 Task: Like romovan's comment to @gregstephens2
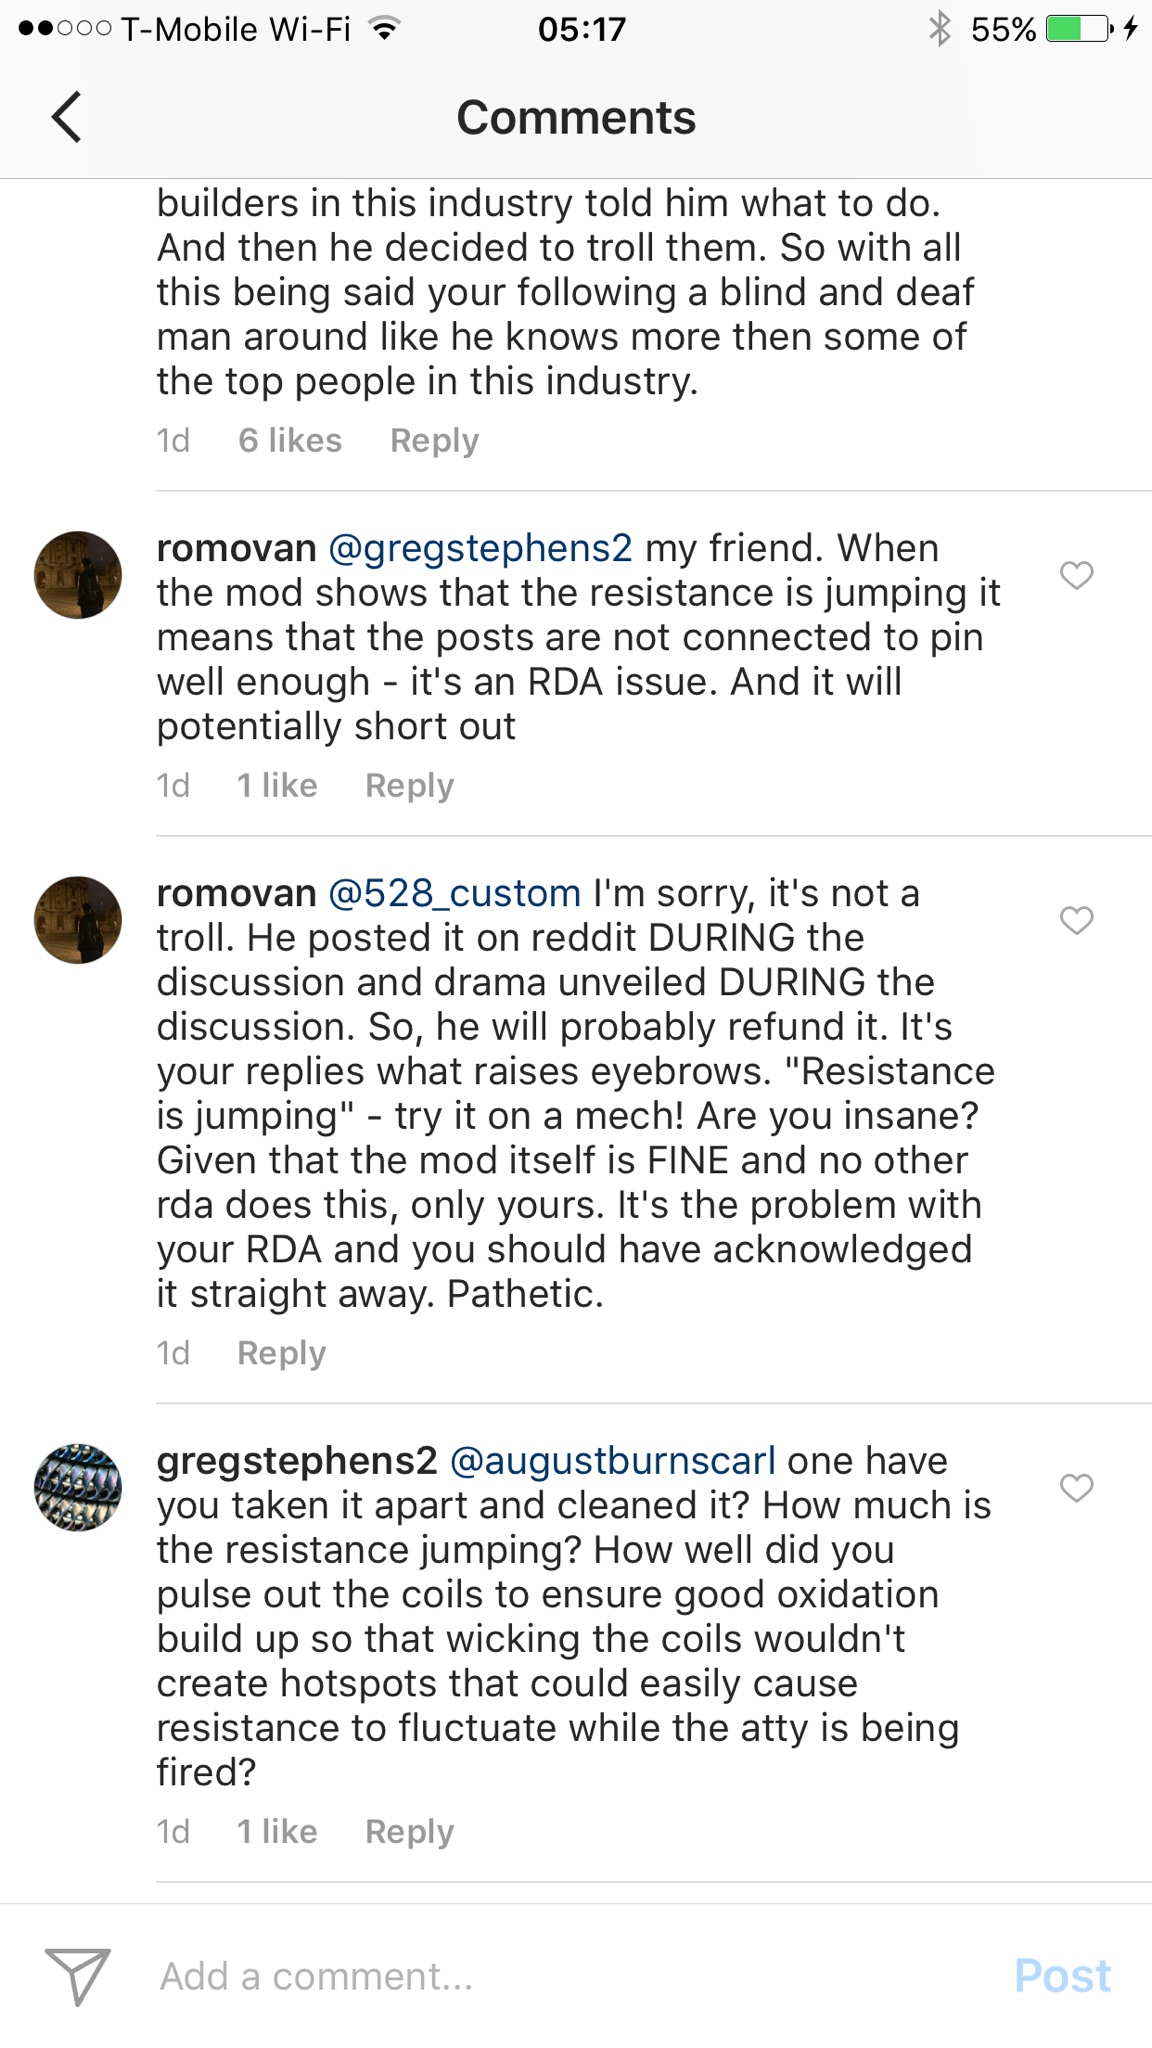click(x=1076, y=575)
